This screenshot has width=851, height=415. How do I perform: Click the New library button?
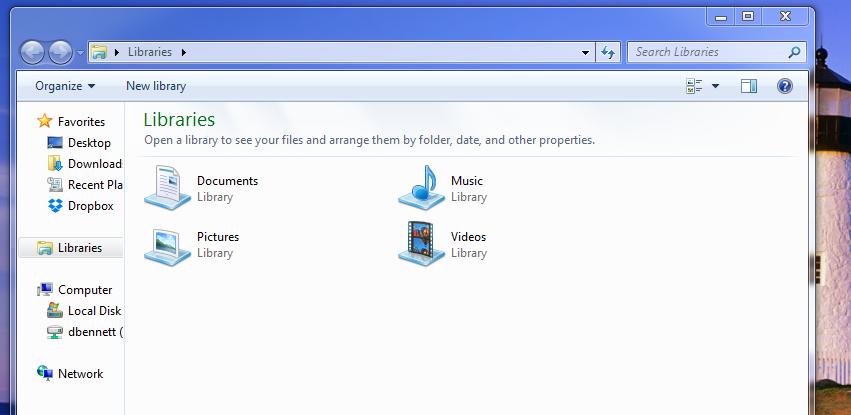[x=156, y=87]
